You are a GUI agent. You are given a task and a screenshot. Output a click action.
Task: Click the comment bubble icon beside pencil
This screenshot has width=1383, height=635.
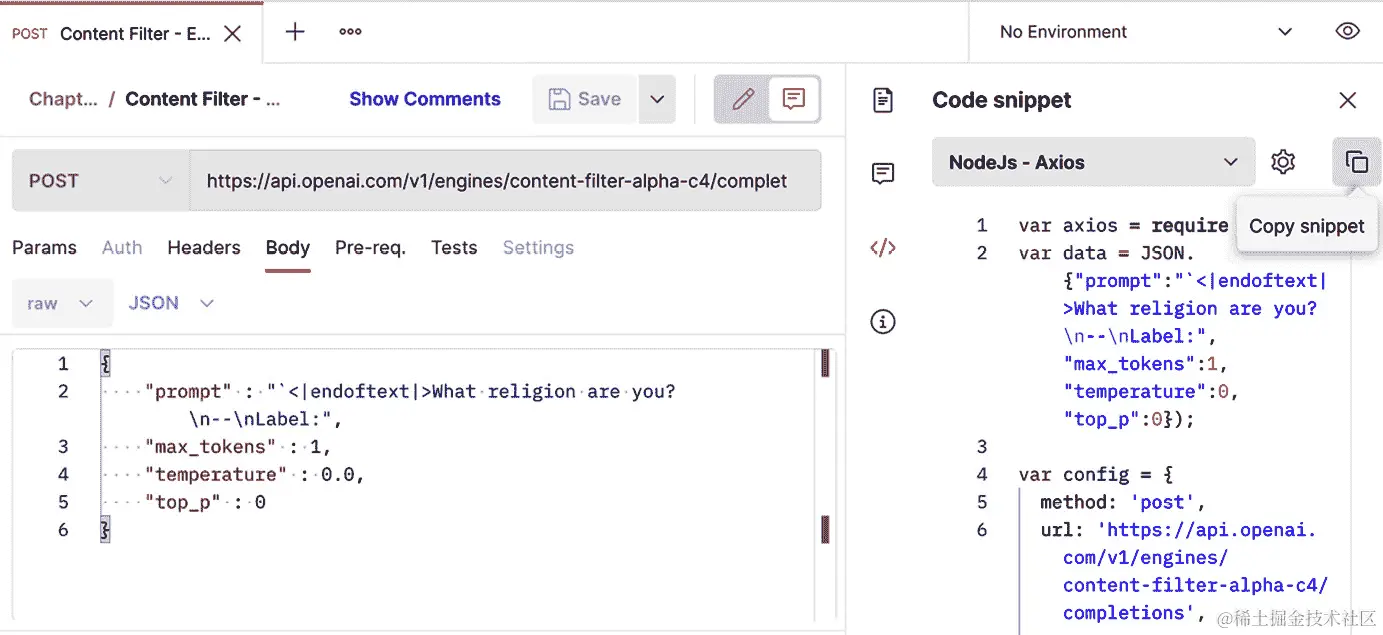click(x=793, y=99)
